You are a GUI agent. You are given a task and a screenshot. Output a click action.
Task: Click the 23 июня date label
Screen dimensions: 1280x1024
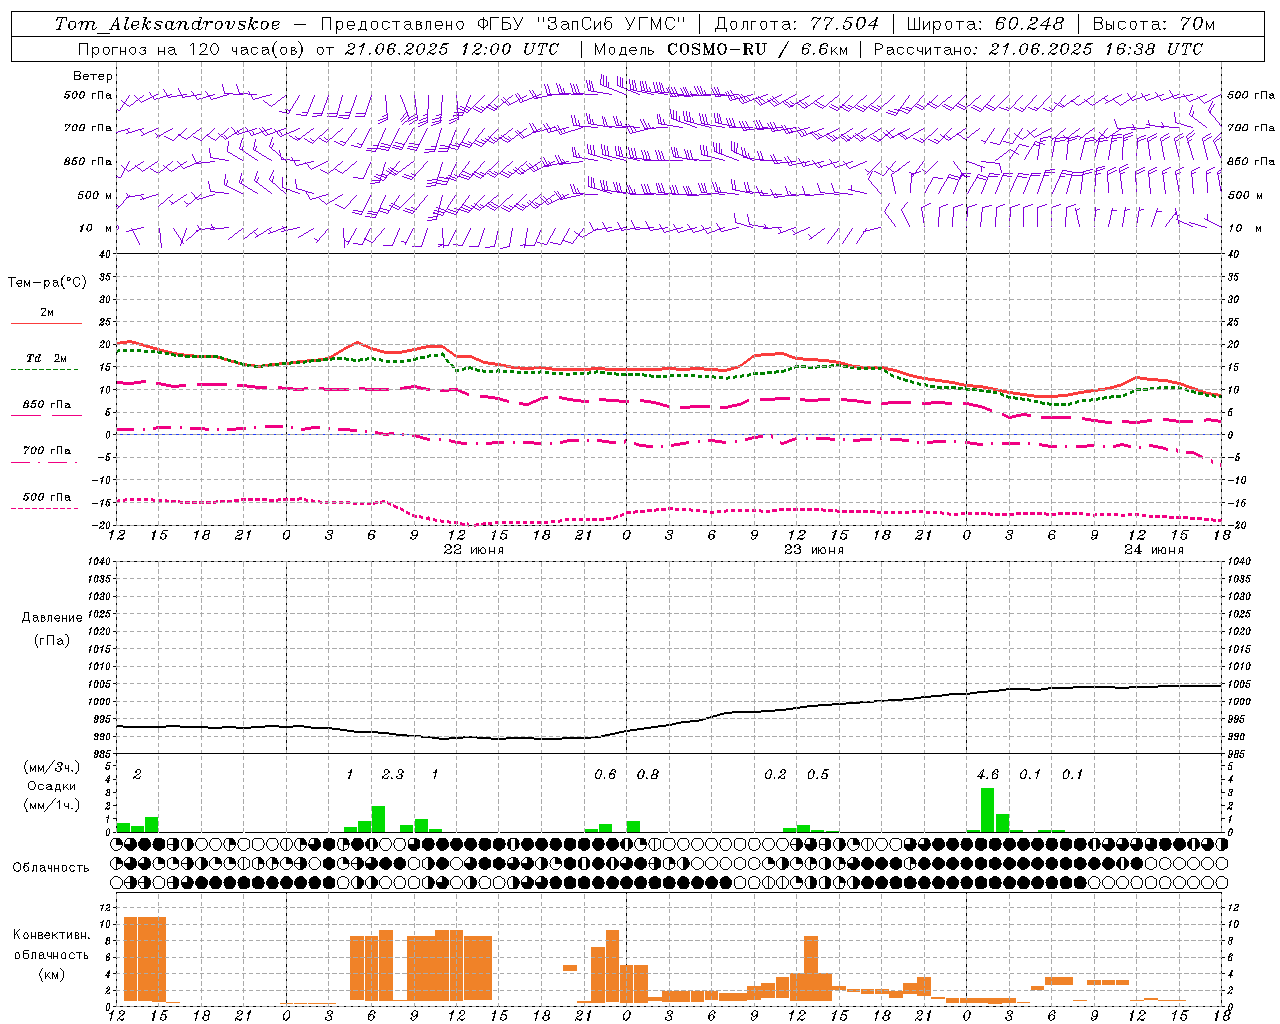pyautogui.click(x=814, y=550)
